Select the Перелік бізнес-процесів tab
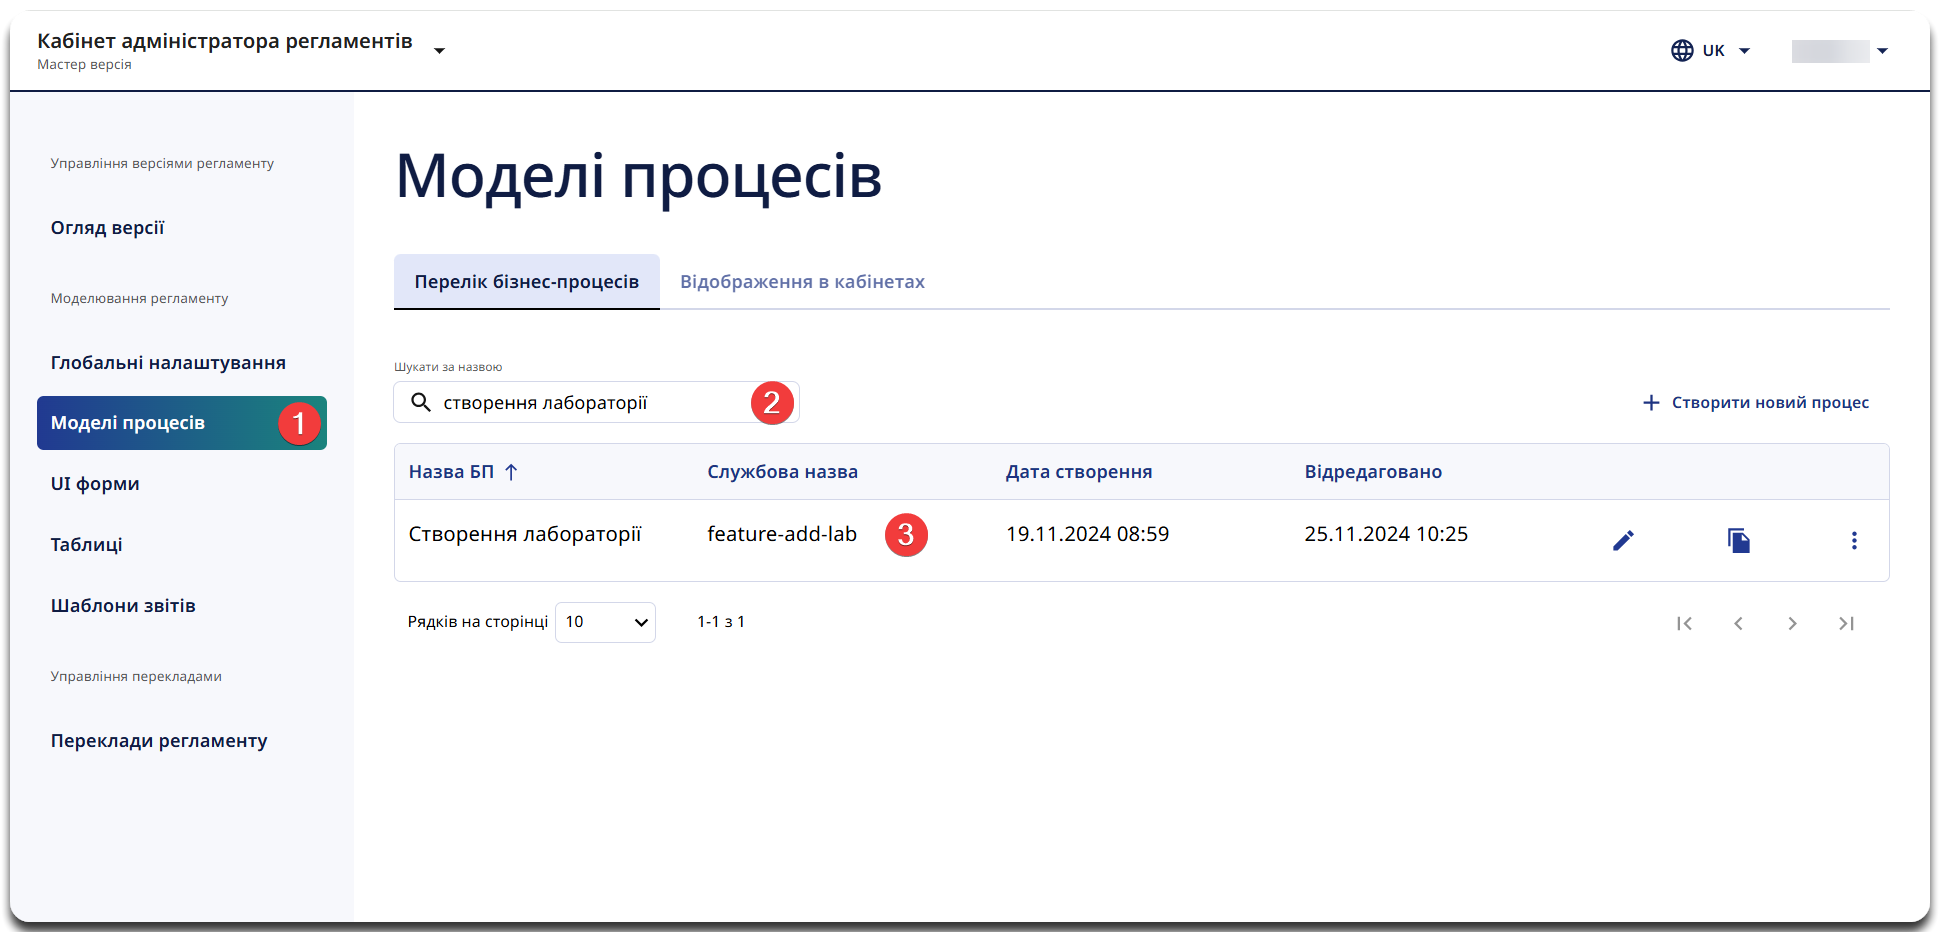 click(526, 282)
